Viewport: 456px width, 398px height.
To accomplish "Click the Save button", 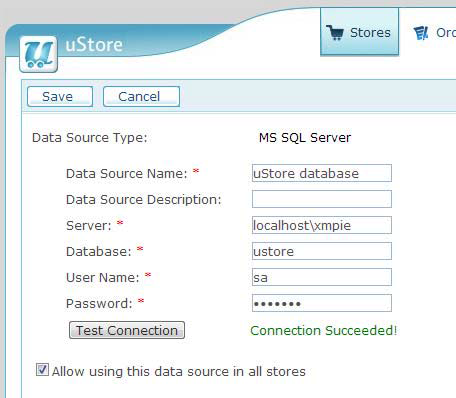I will [x=60, y=97].
